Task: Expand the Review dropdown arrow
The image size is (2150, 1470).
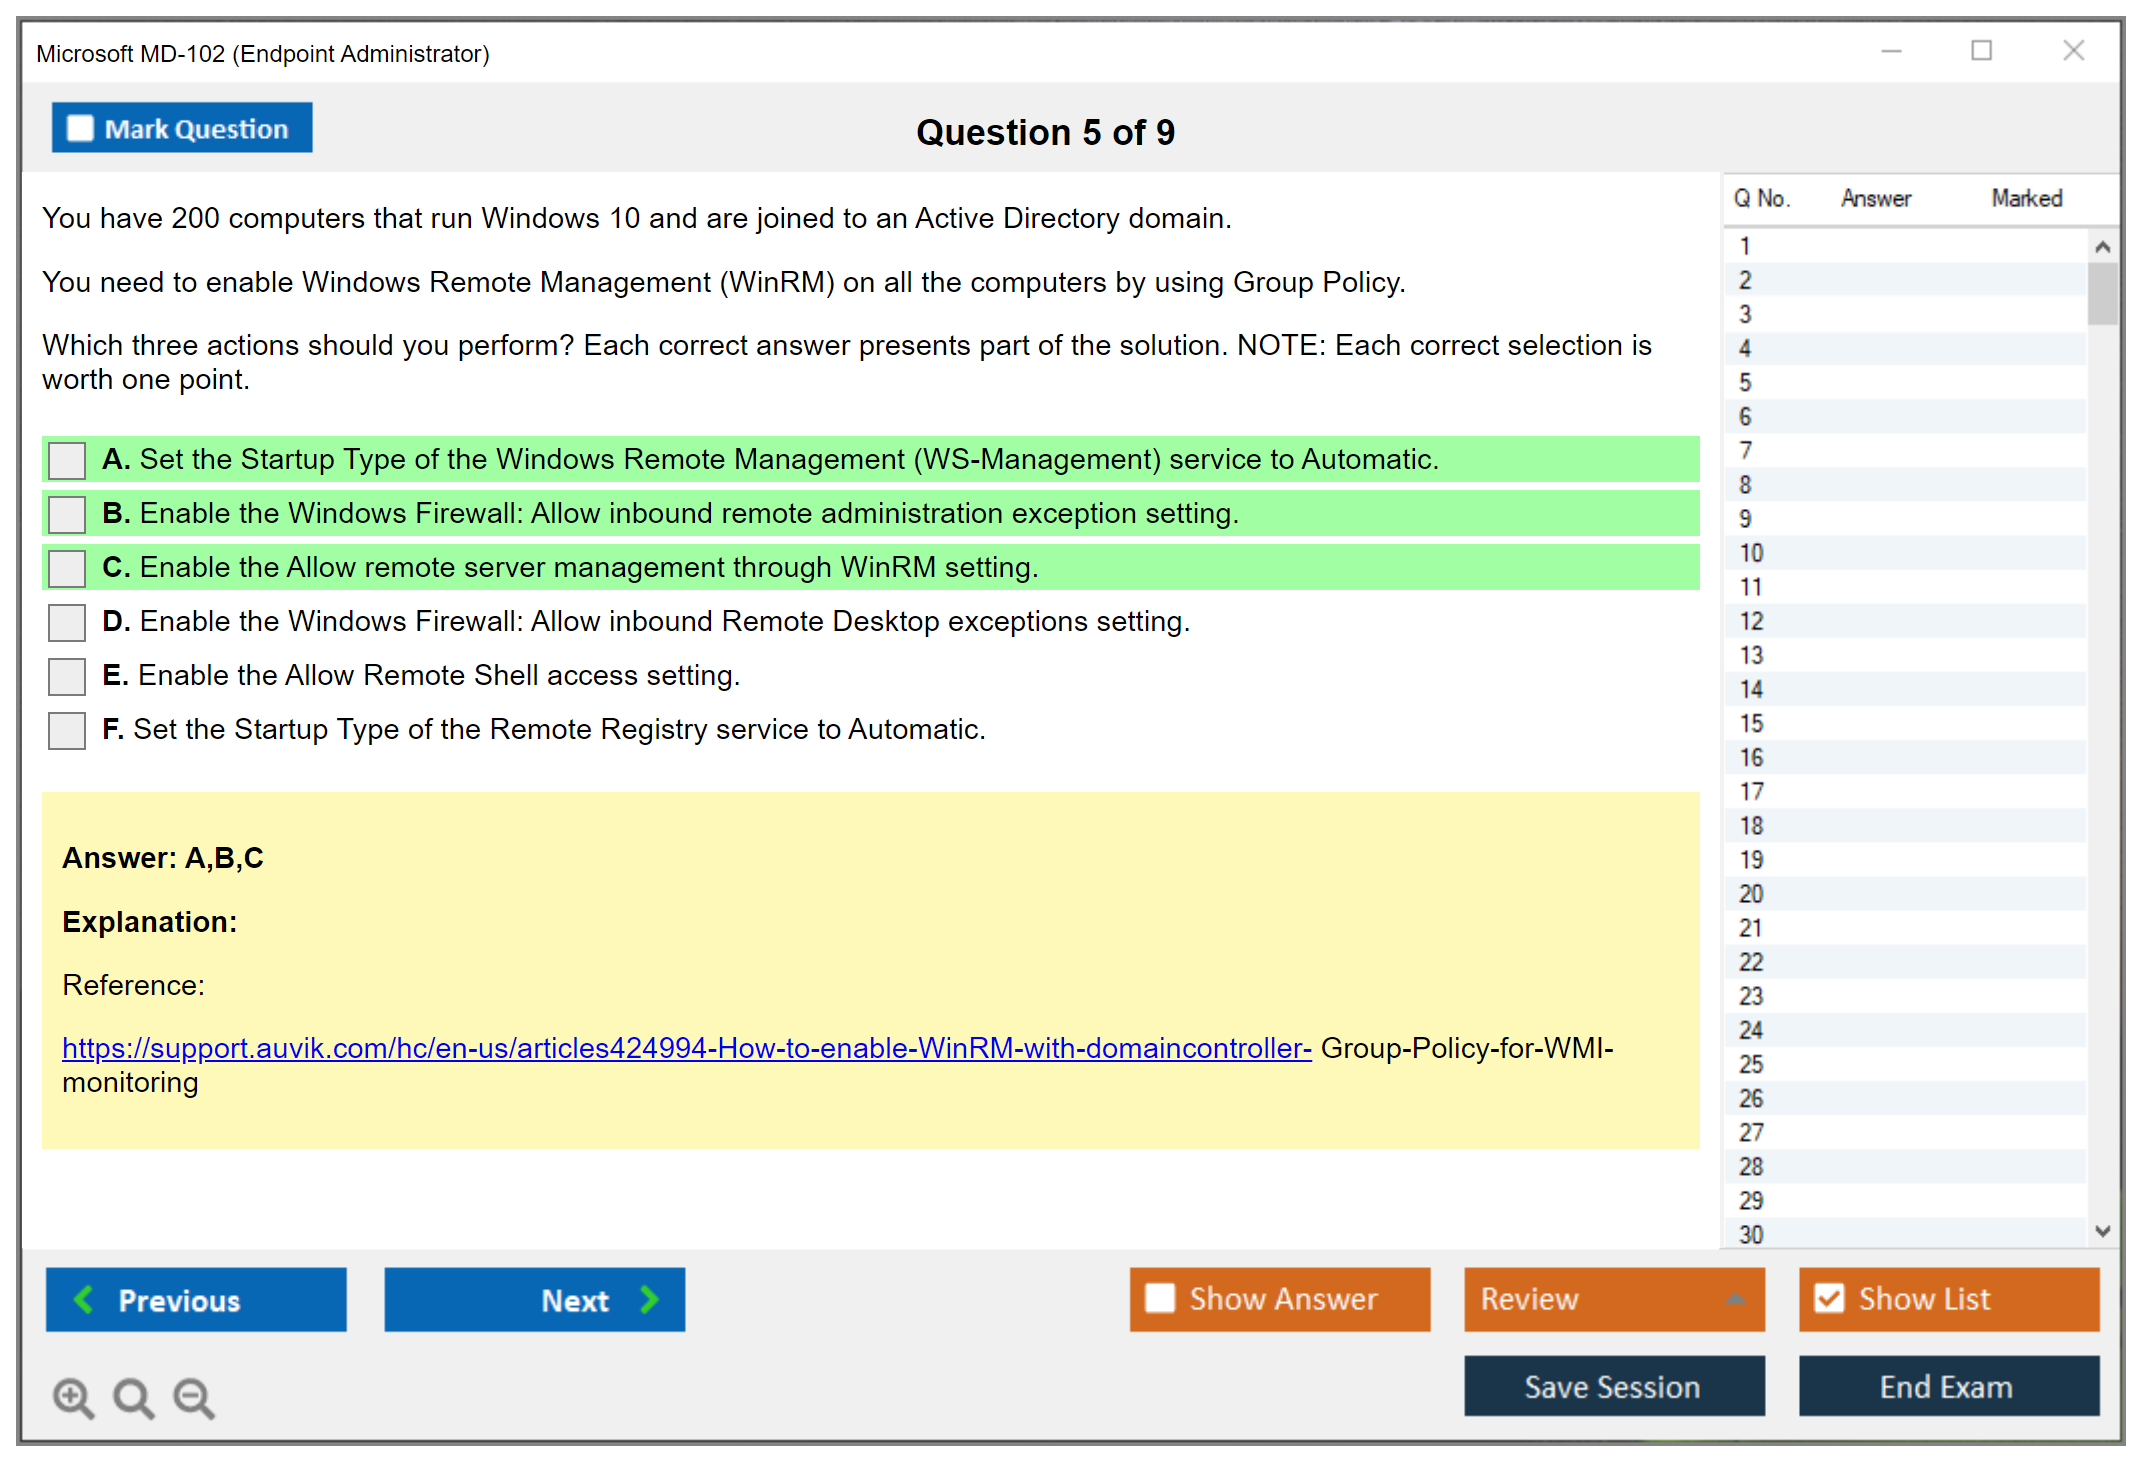Action: point(1736,1298)
